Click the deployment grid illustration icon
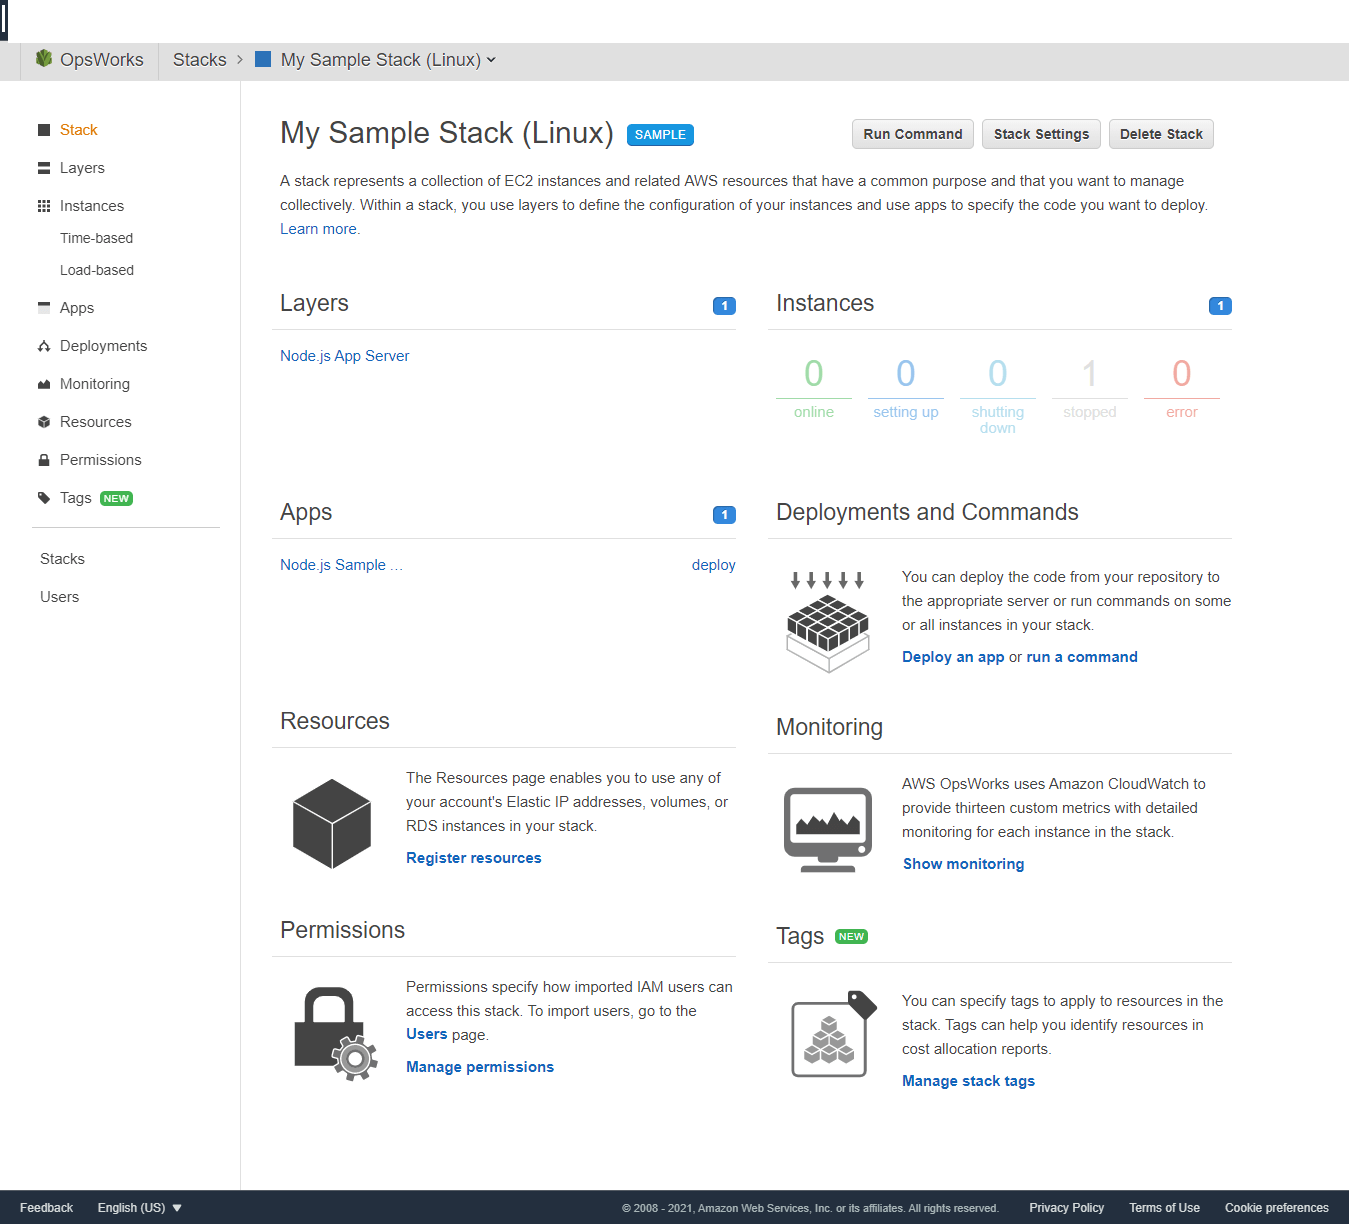The height and width of the screenshot is (1224, 1349). 827,622
